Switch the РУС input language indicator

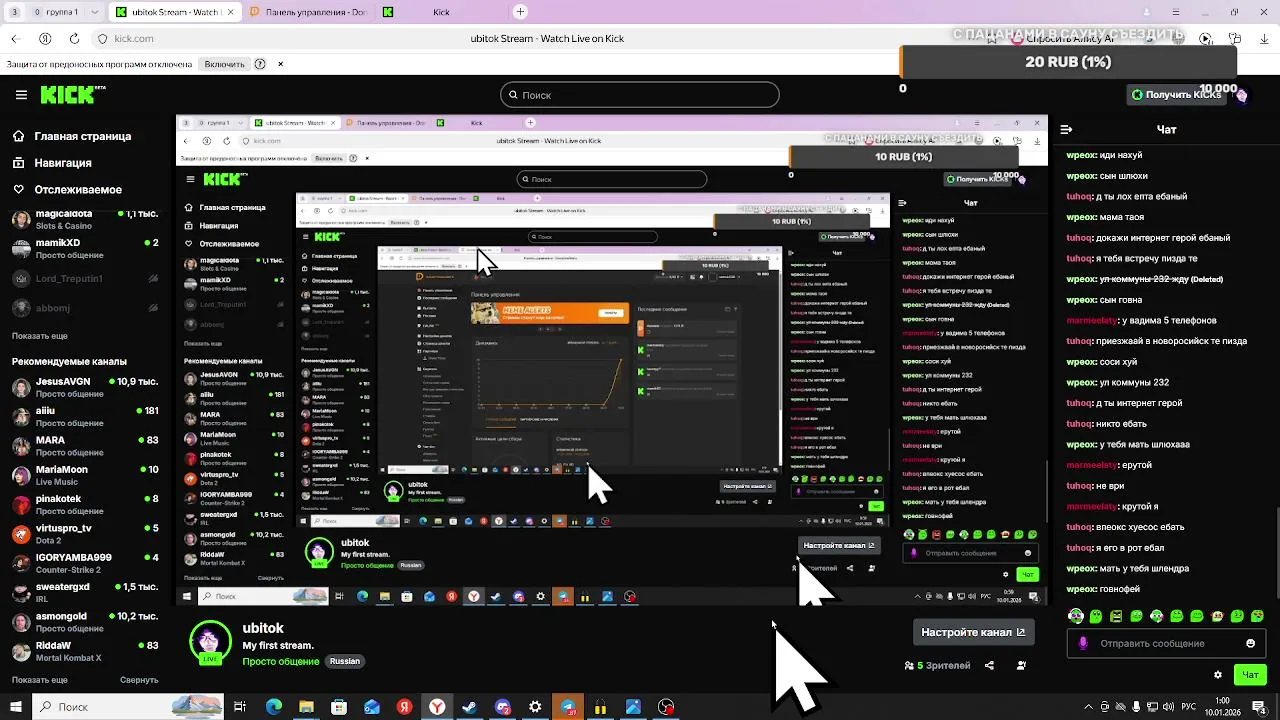coord(1189,707)
